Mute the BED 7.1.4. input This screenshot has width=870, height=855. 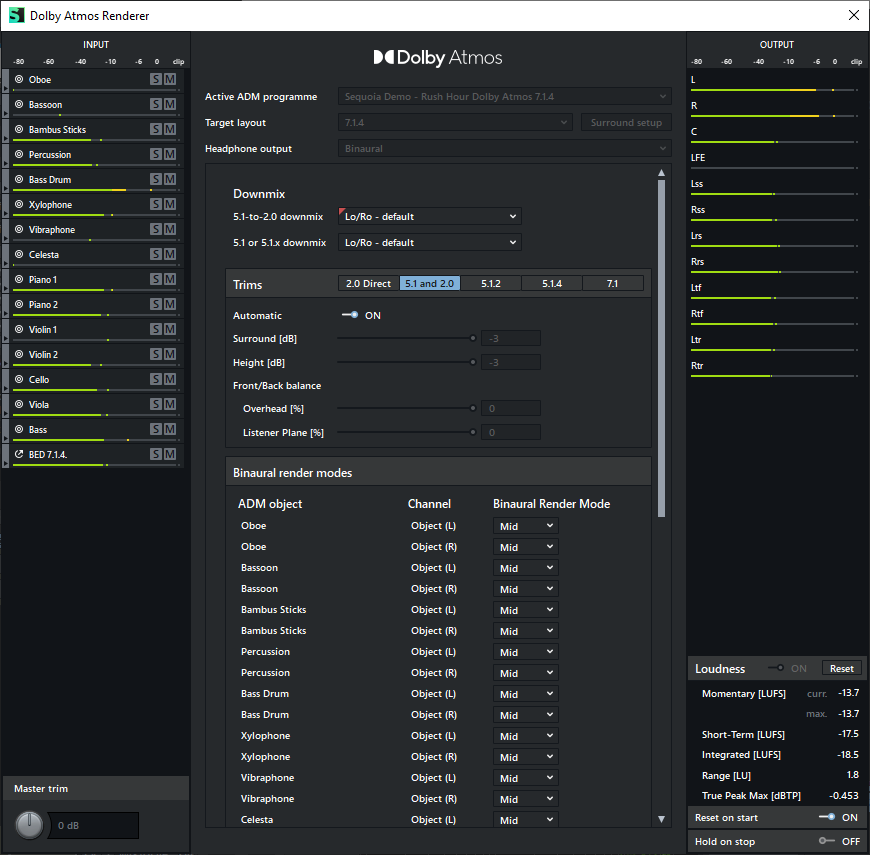pyautogui.click(x=170, y=455)
